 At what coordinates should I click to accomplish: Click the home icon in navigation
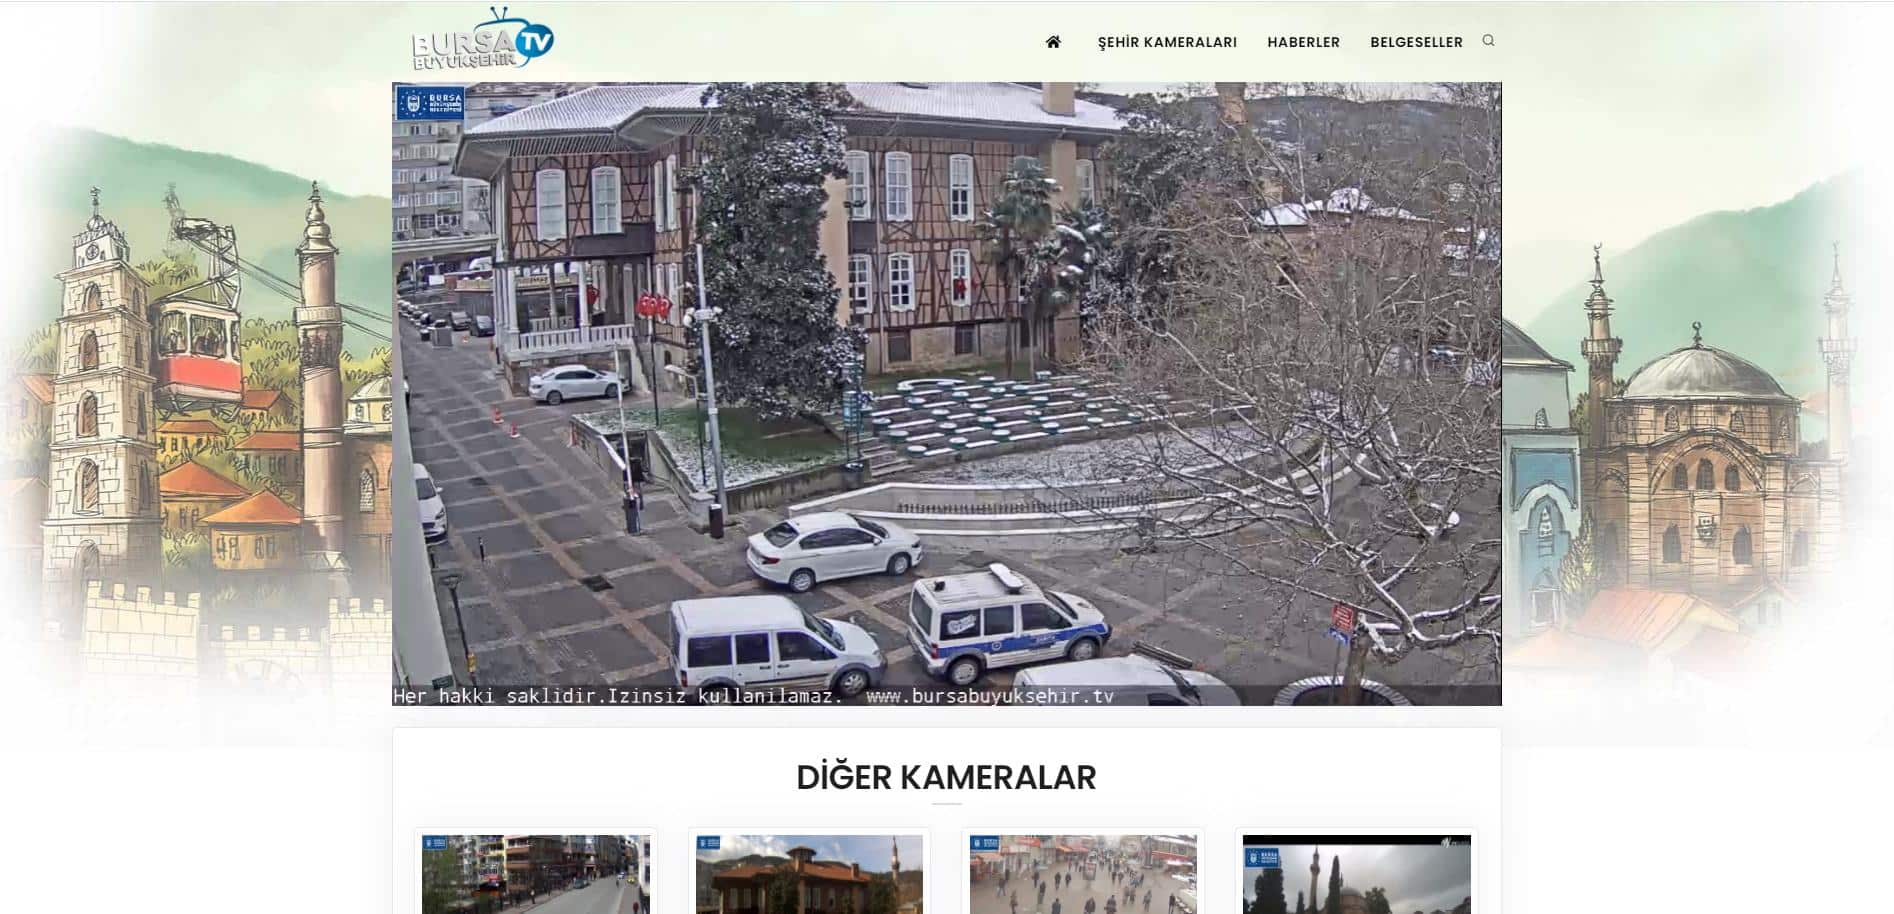[1053, 42]
